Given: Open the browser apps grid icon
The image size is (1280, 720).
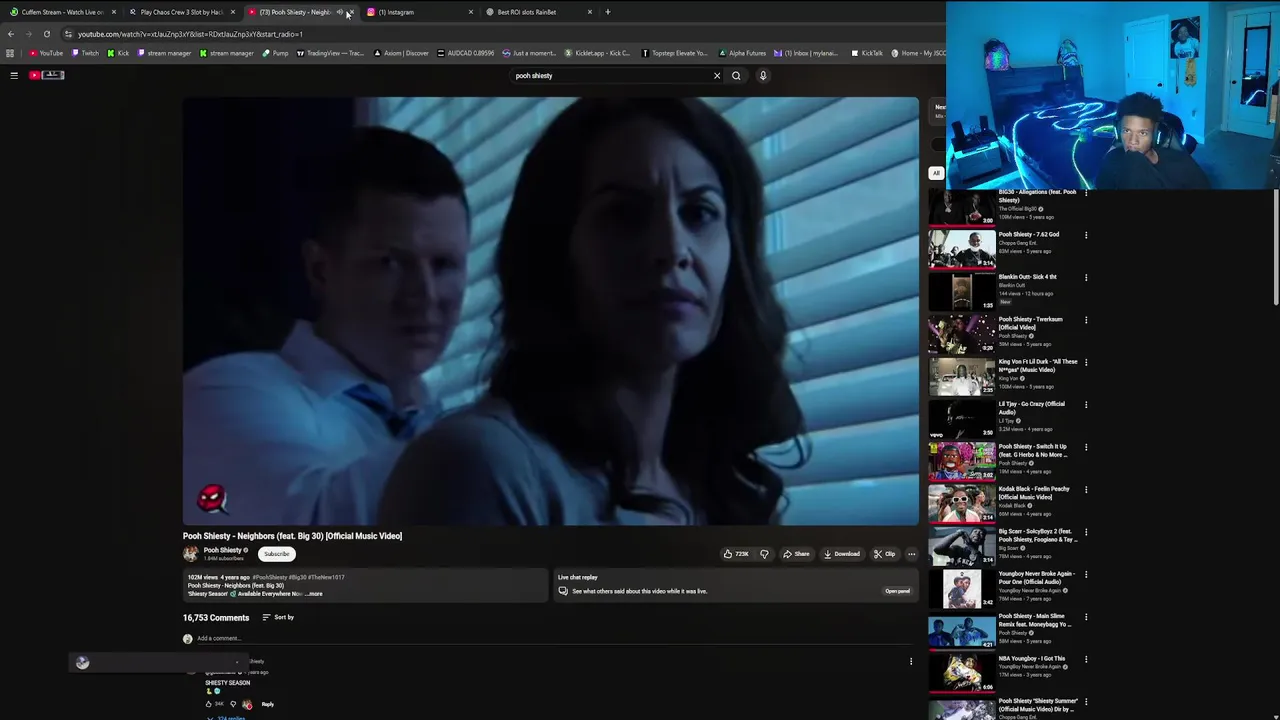Looking at the screenshot, I should pyautogui.click(x=10, y=53).
